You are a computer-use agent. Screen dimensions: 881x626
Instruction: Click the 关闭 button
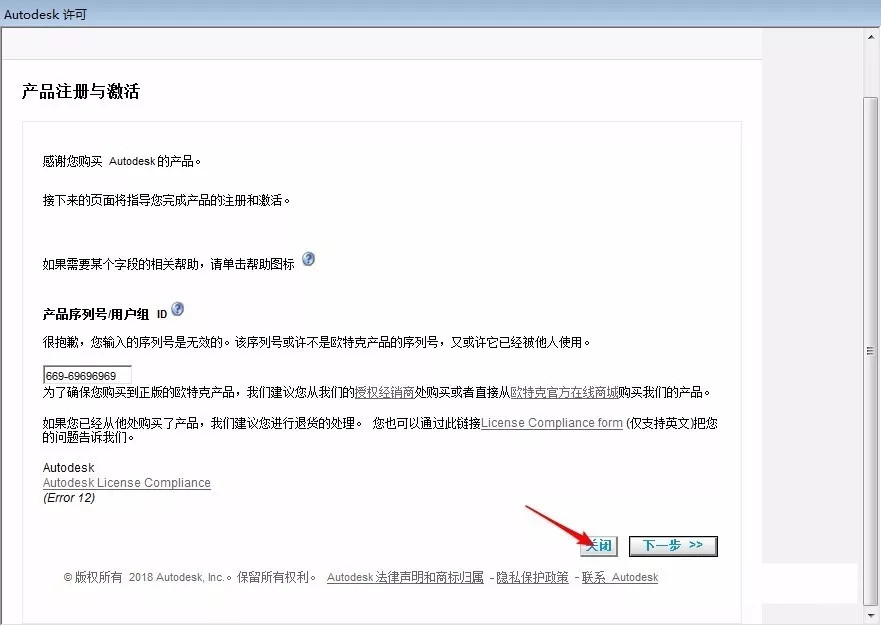tap(599, 546)
